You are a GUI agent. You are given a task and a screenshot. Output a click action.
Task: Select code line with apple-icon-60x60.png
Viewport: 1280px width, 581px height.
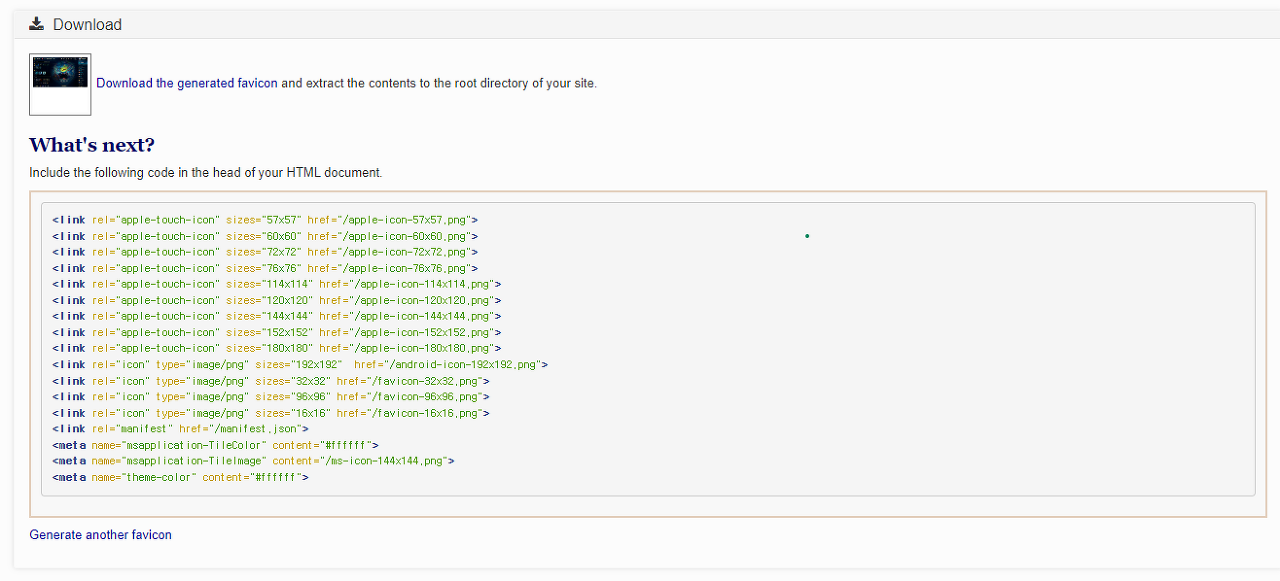(265, 236)
